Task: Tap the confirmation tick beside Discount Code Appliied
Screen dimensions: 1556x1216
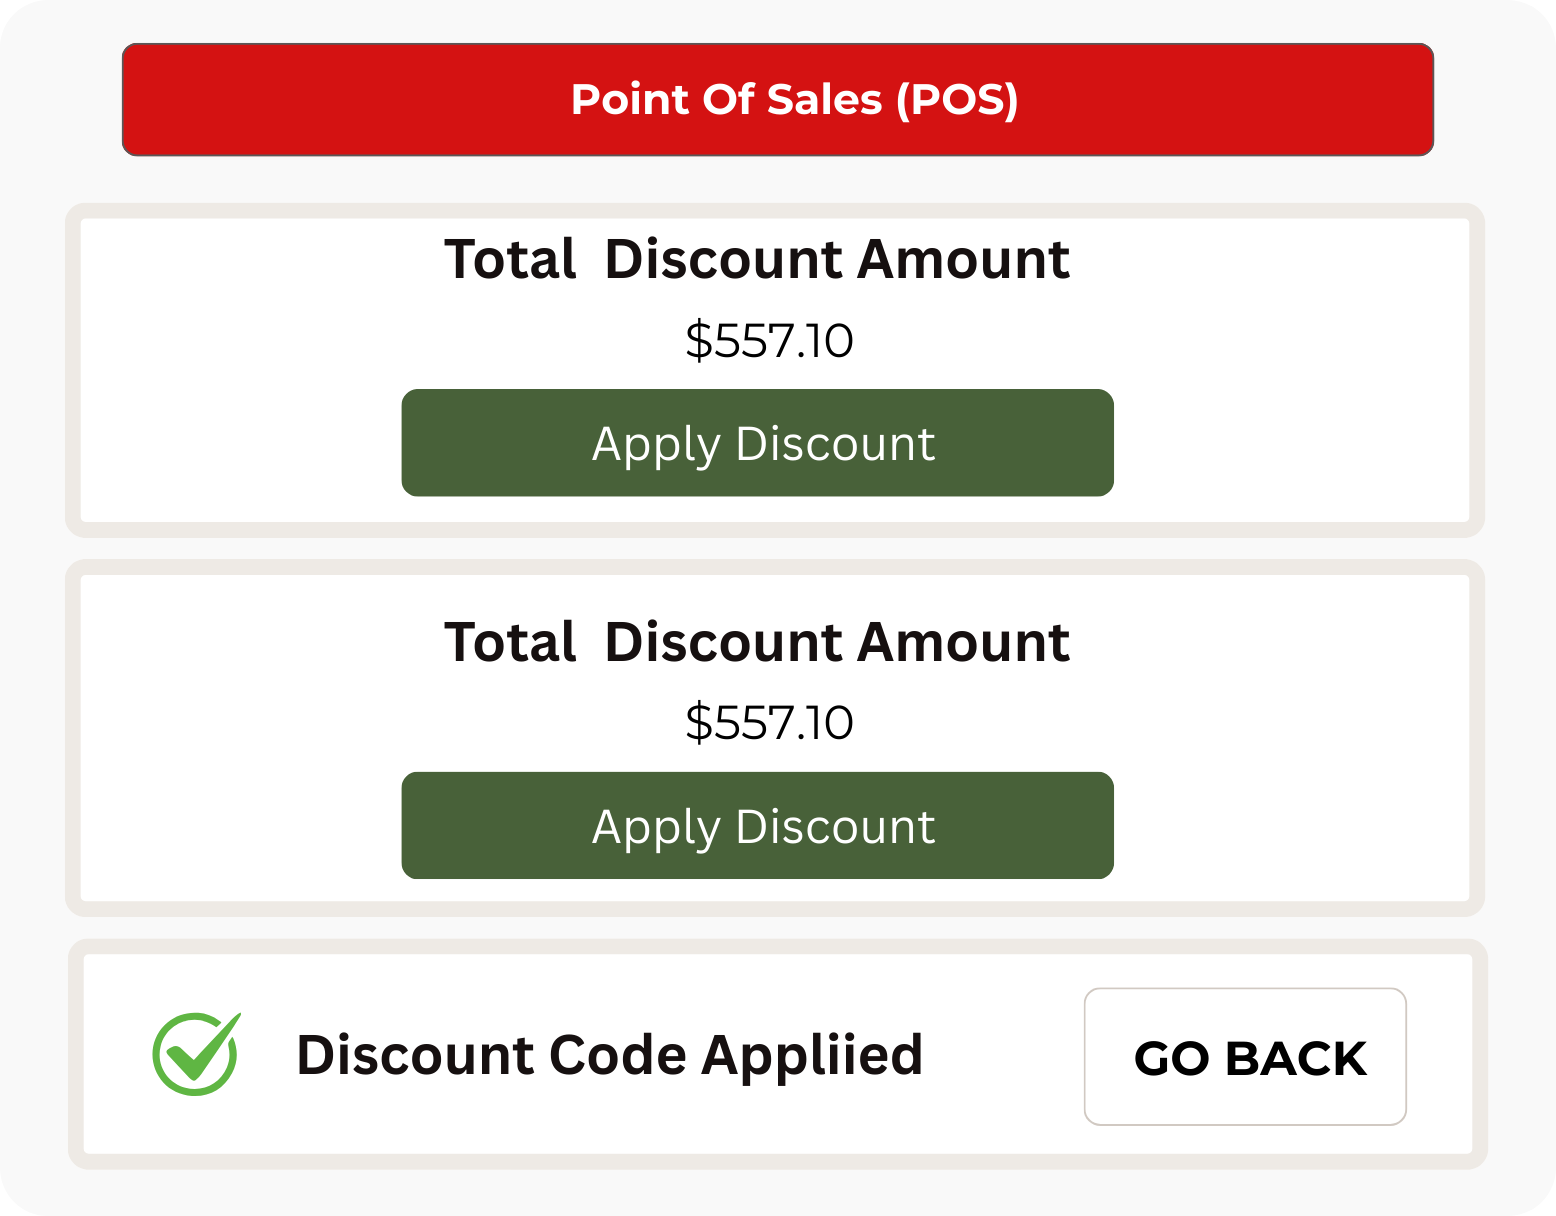Action: [196, 1054]
